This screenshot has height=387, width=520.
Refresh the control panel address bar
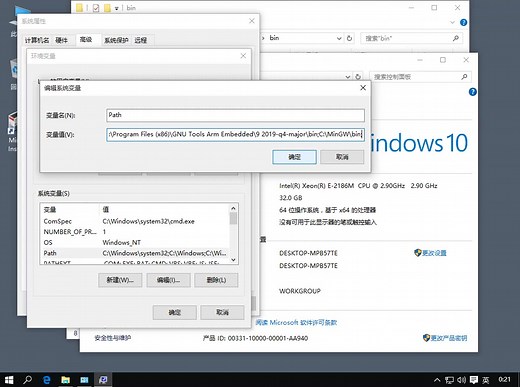pos(358,77)
